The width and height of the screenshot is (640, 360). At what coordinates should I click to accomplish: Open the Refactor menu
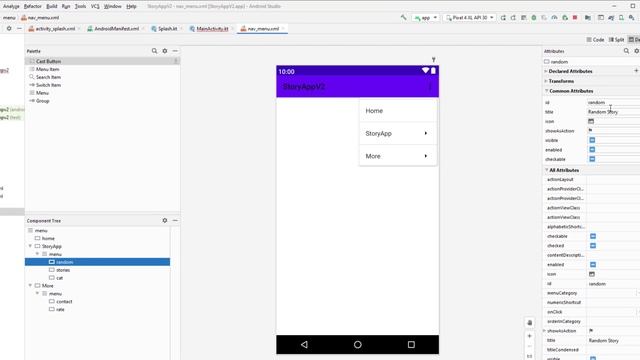click(x=33, y=6)
